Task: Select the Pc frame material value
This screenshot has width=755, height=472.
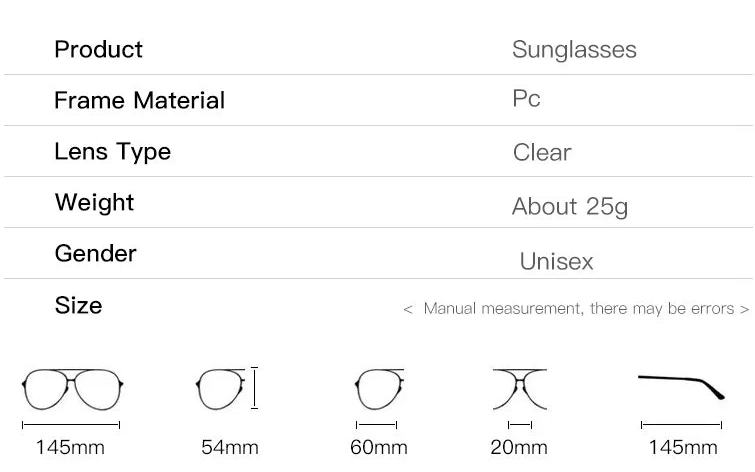Action: click(x=526, y=99)
